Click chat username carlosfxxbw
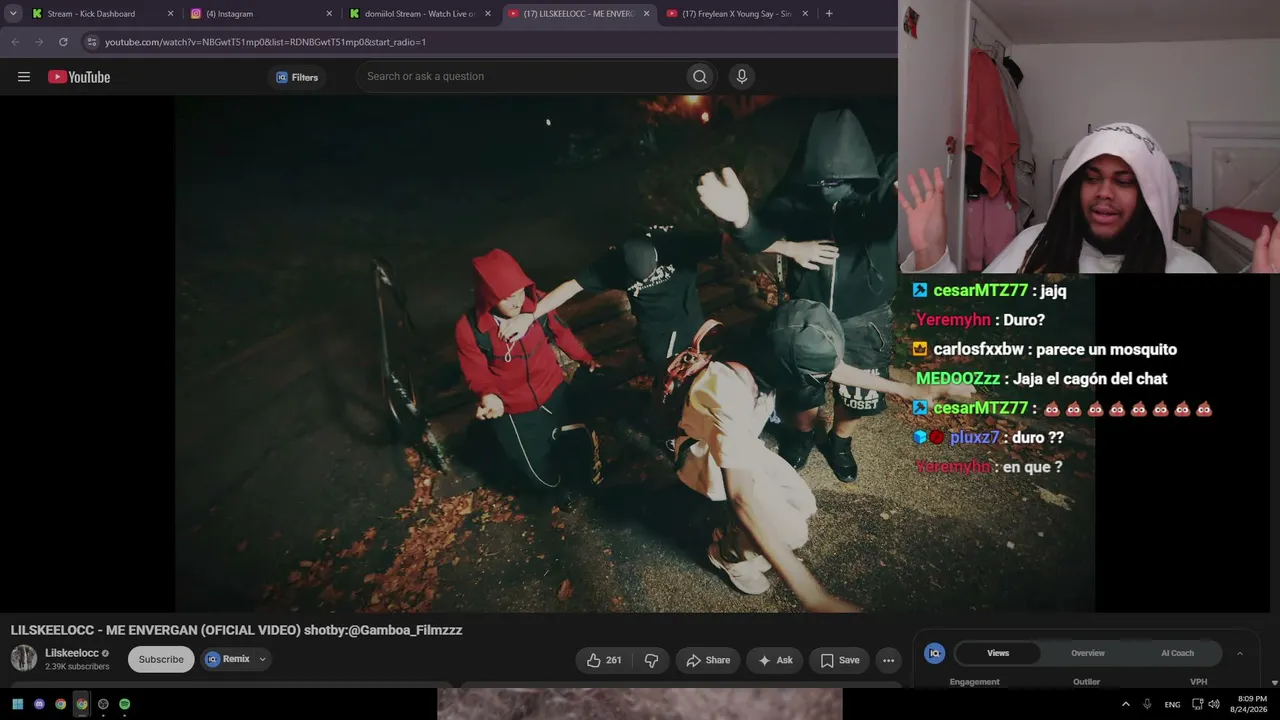 tap(979, 350)
